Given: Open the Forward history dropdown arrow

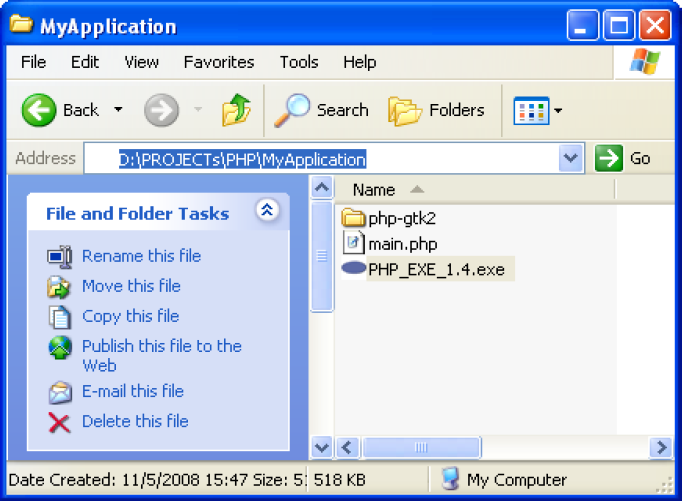Looking at the screenshot, I should [x=198, y=110].
